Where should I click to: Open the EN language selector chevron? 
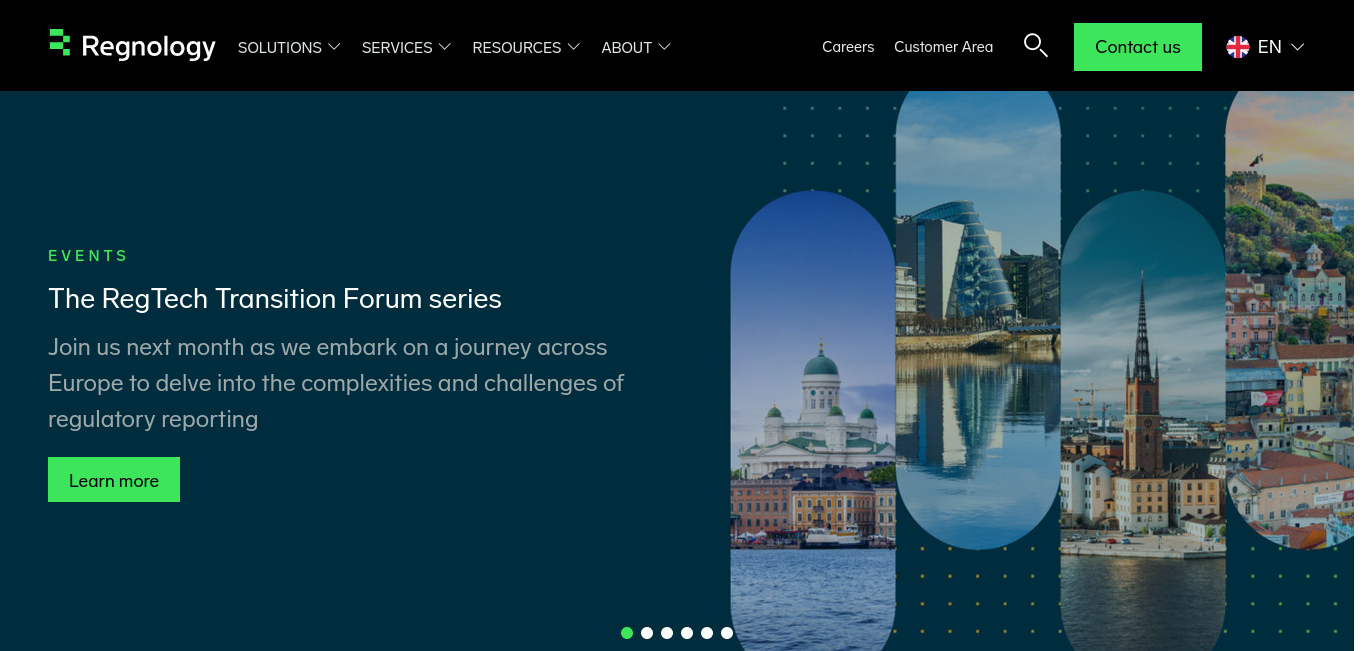(x=1298, y=47)
